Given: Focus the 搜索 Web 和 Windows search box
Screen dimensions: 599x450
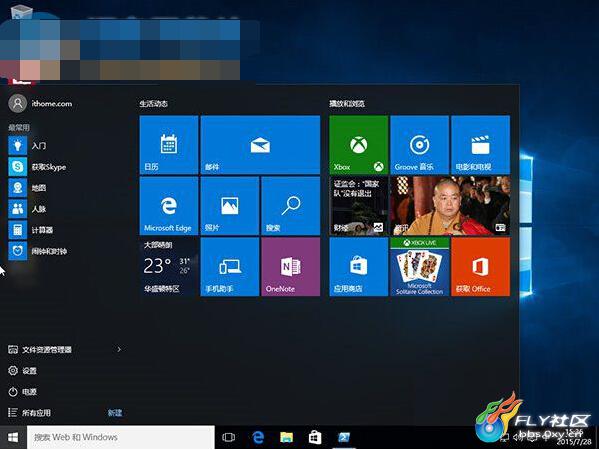Looking at the screenshot, I should click(120, 437).
